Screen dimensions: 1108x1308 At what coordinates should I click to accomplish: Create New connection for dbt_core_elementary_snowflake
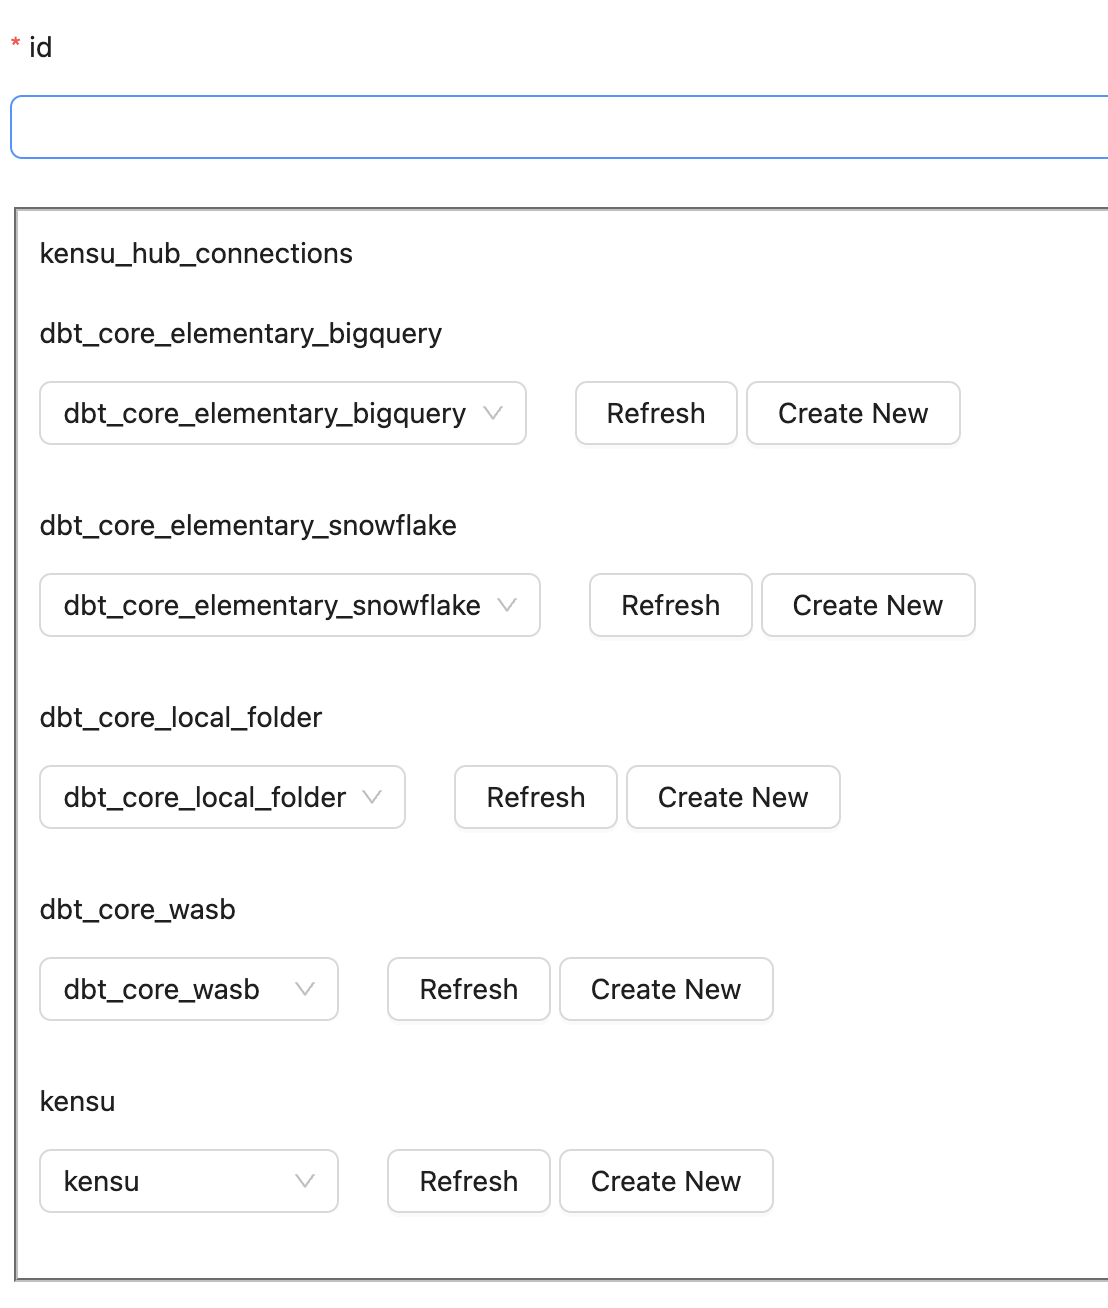pos(868,605)
